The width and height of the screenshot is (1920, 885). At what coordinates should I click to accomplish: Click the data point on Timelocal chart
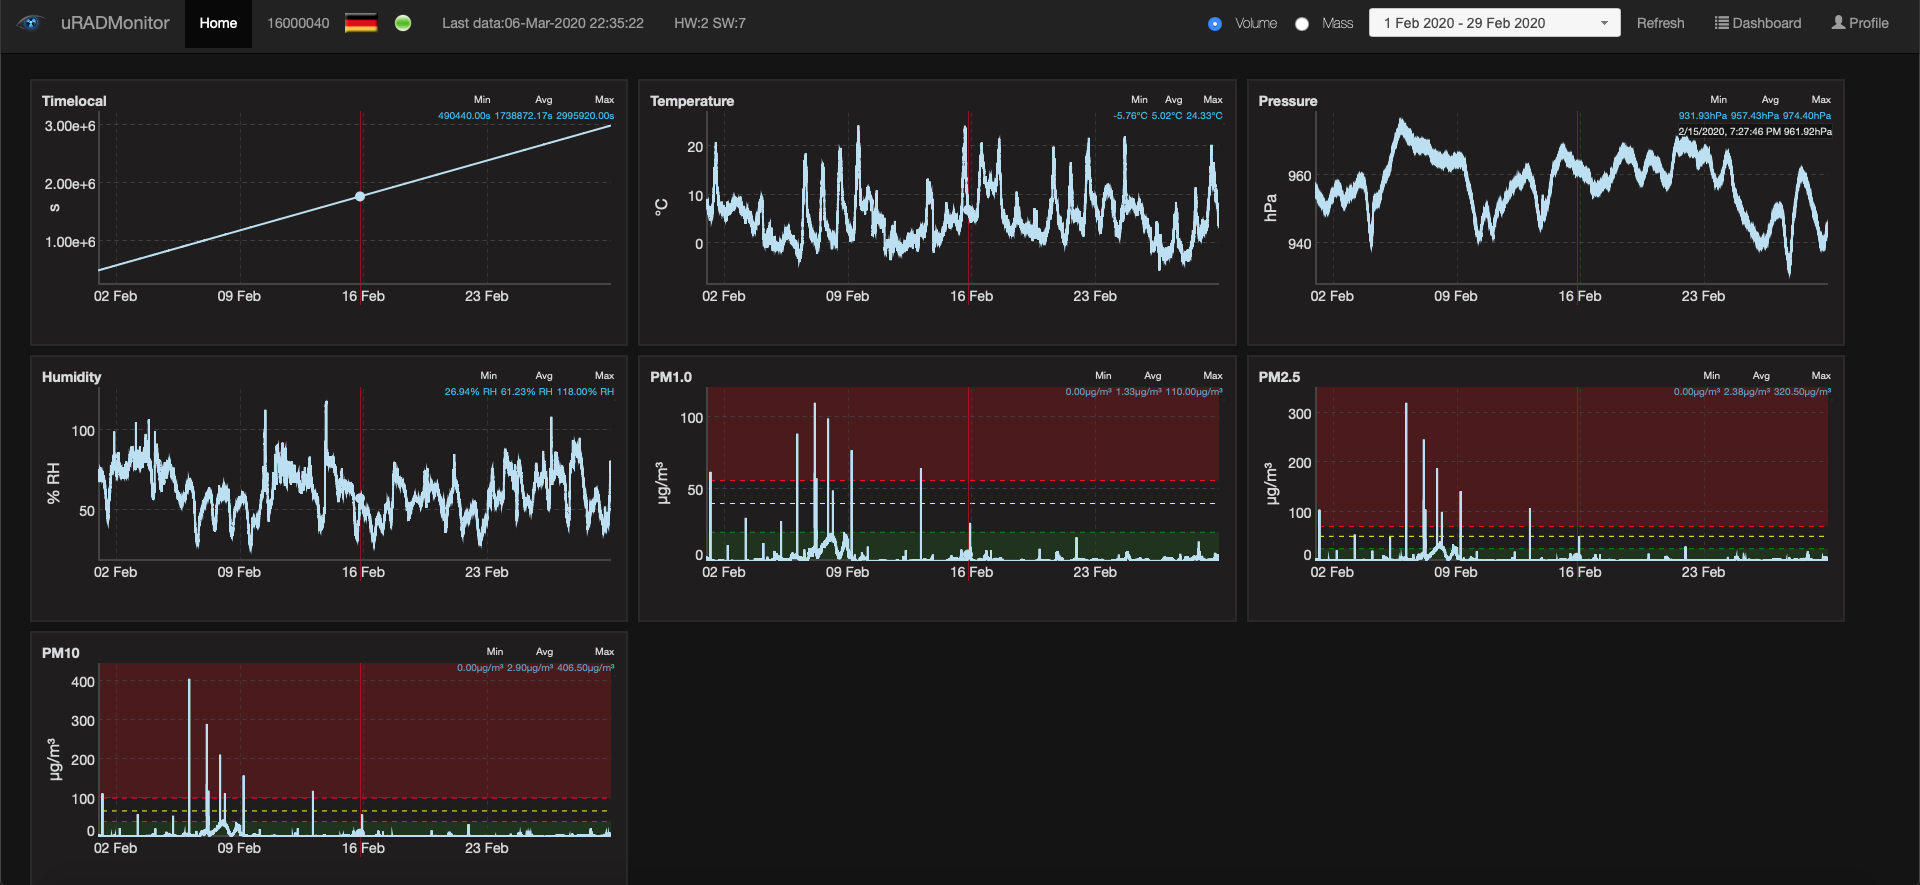click(x=360, y=196)
